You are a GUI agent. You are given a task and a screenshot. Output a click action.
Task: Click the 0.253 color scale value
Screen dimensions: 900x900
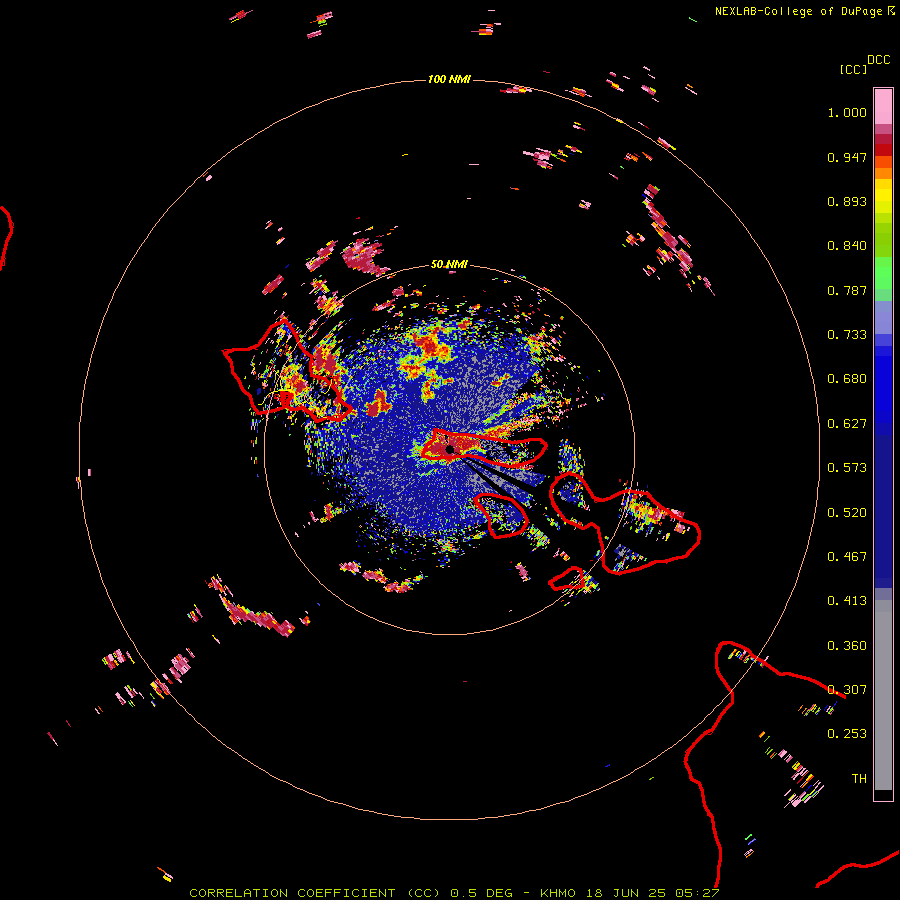point(847,734)
